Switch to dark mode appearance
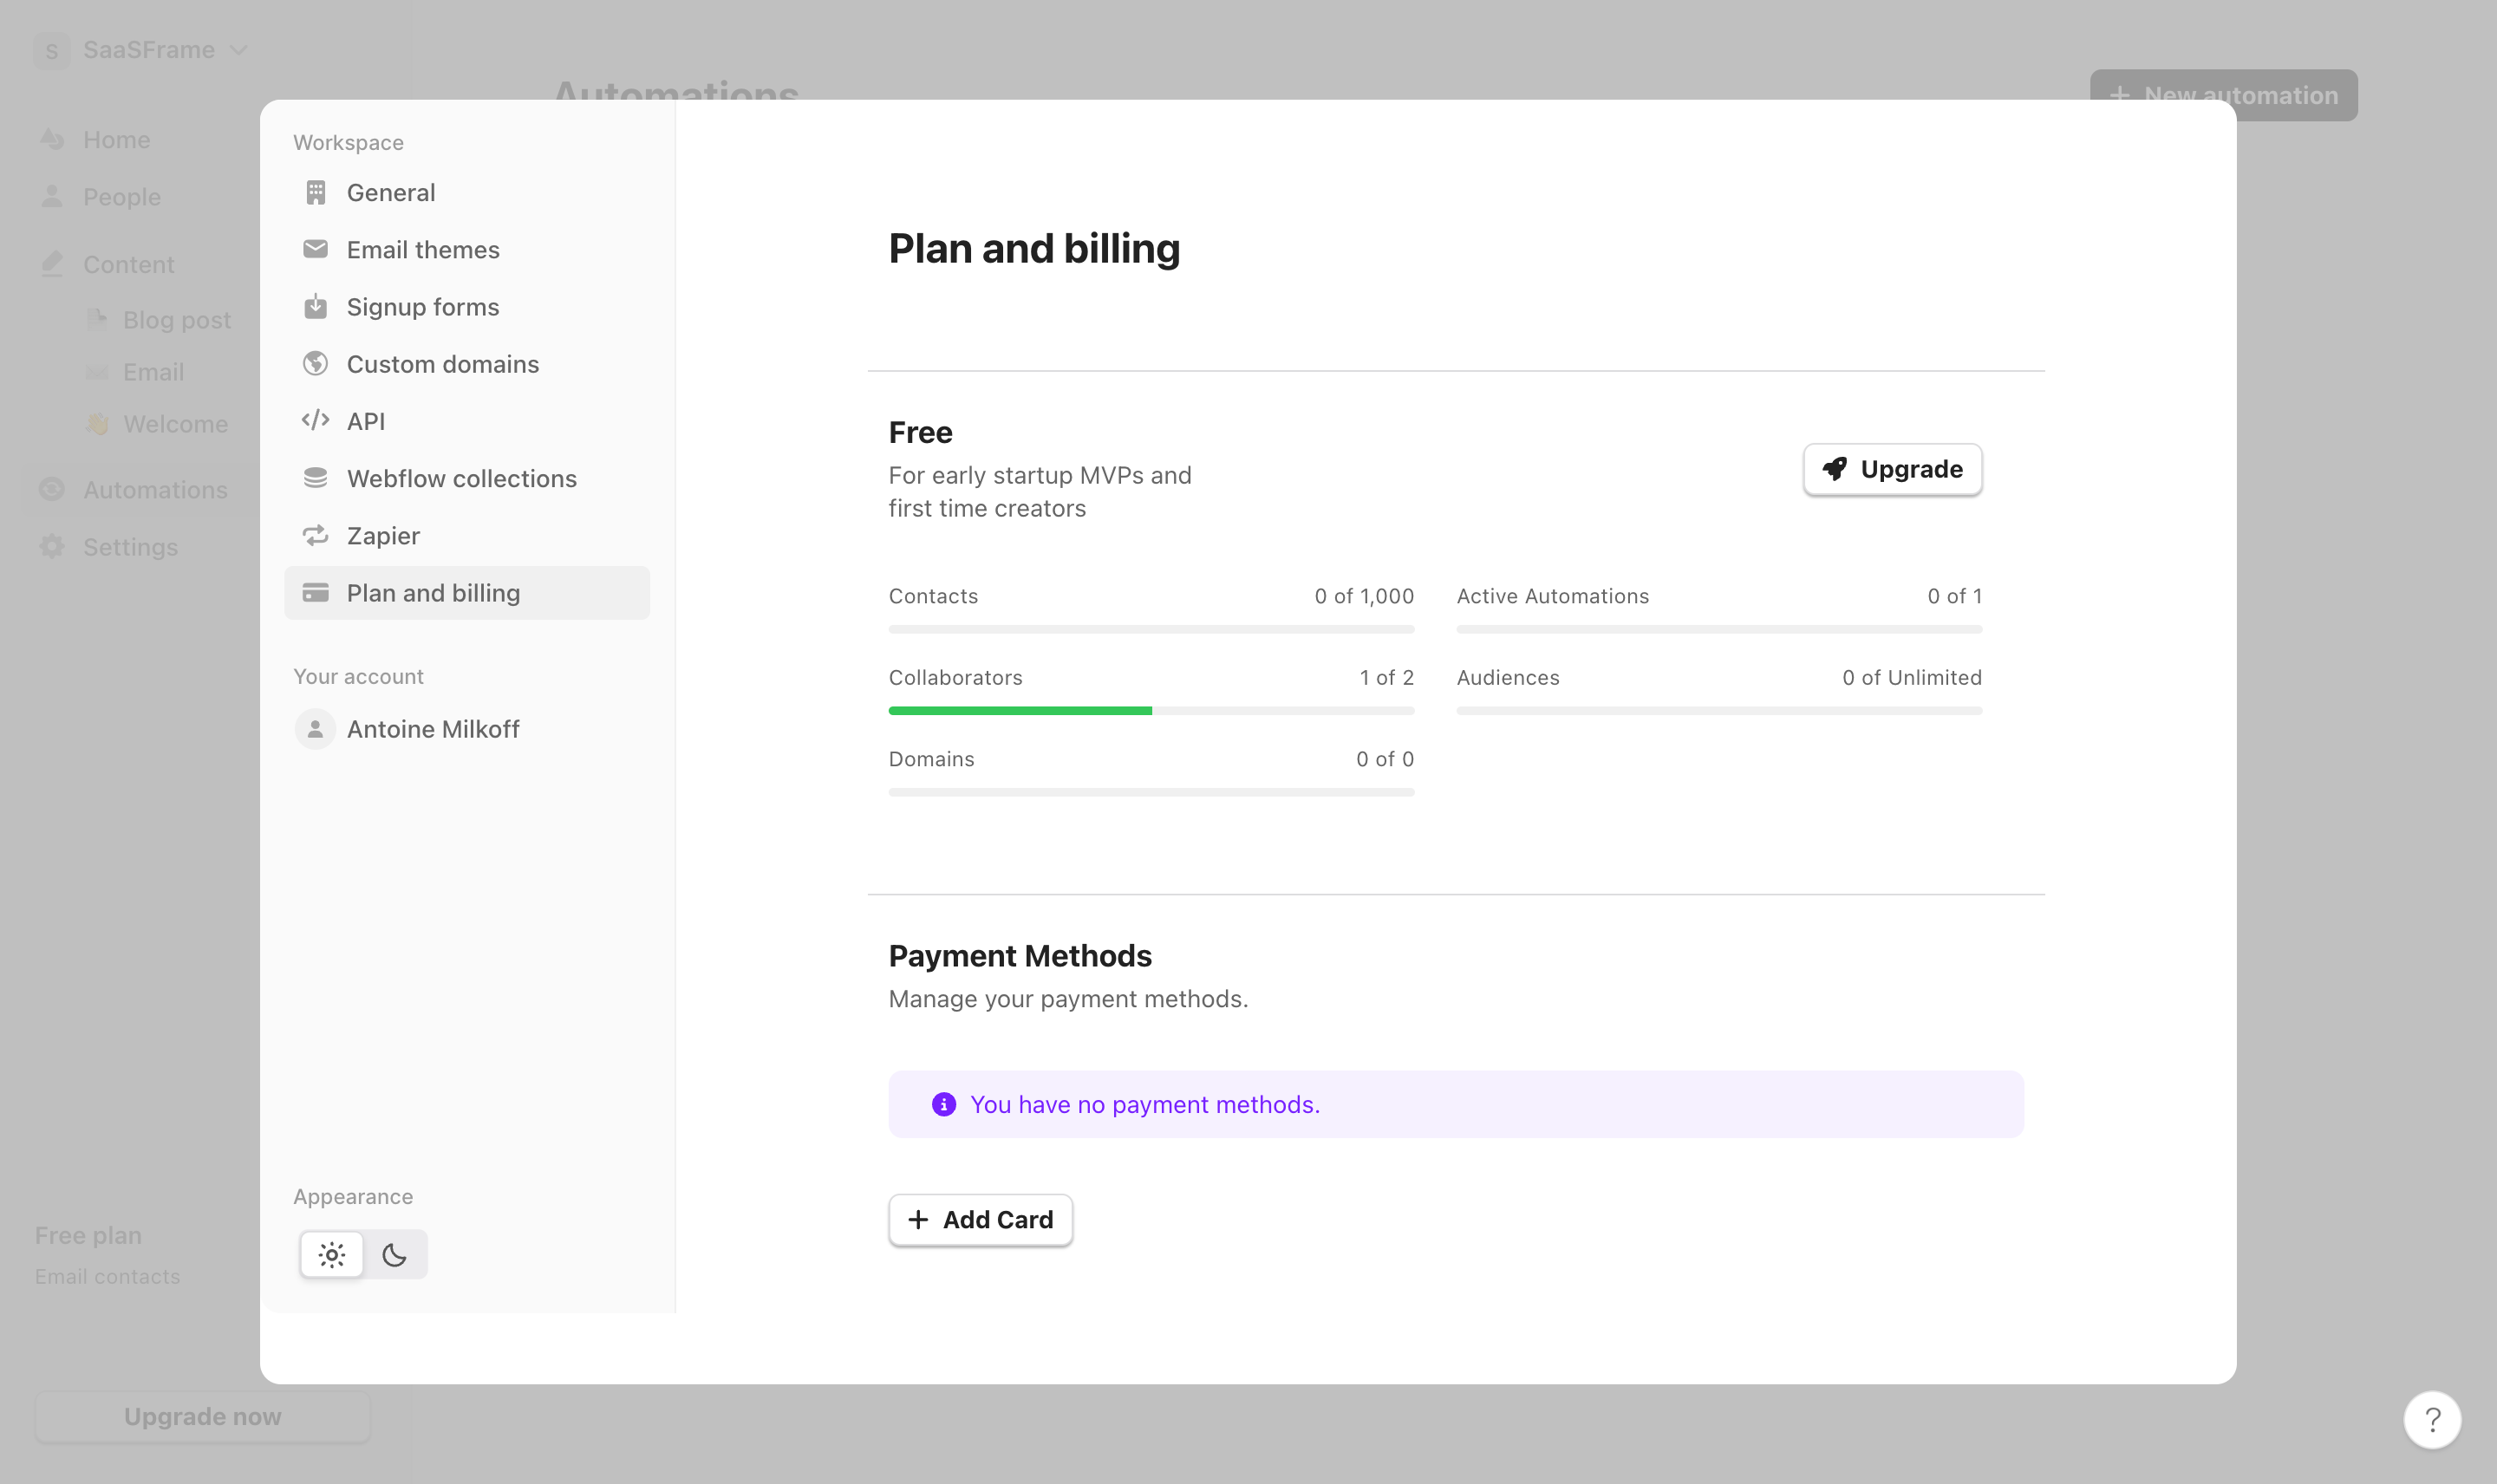2497x1484 pixels. 394,1254
